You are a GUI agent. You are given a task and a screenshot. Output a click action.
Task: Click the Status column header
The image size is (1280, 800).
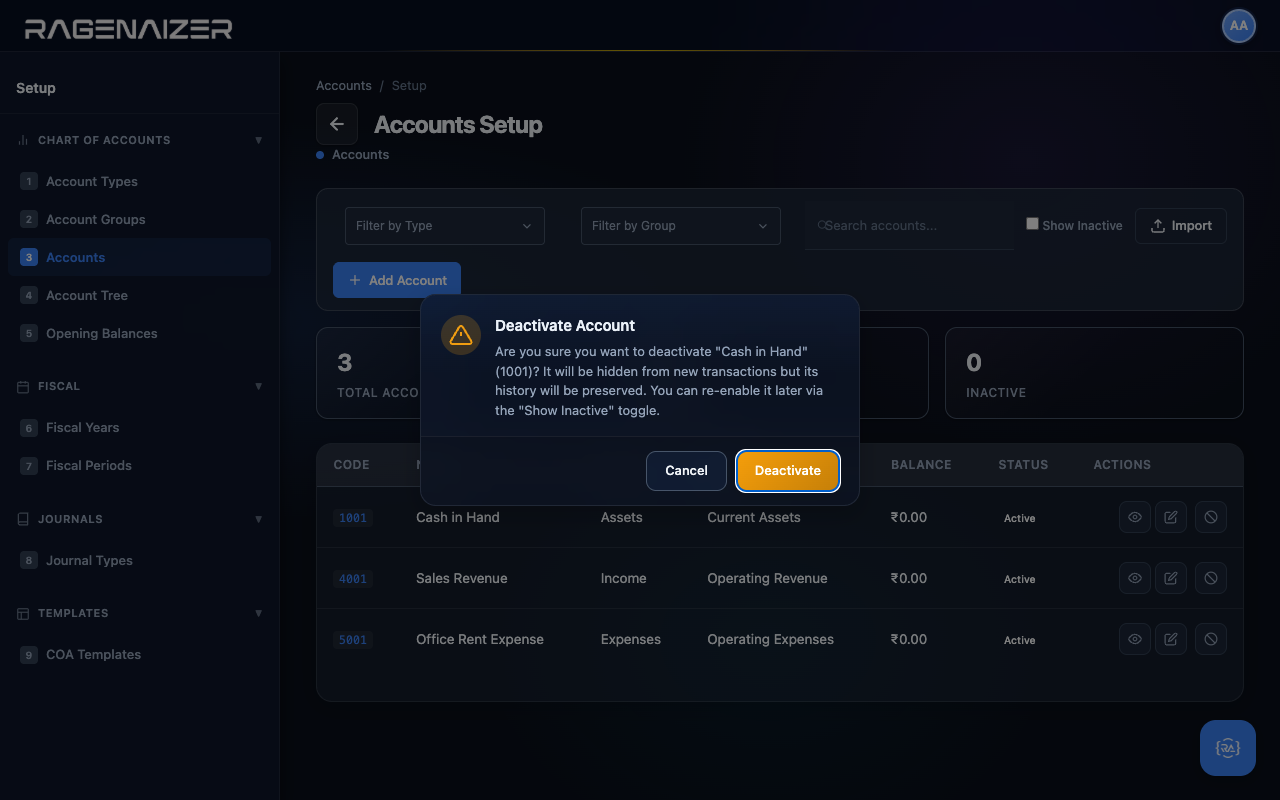(x=1023, y=465)
